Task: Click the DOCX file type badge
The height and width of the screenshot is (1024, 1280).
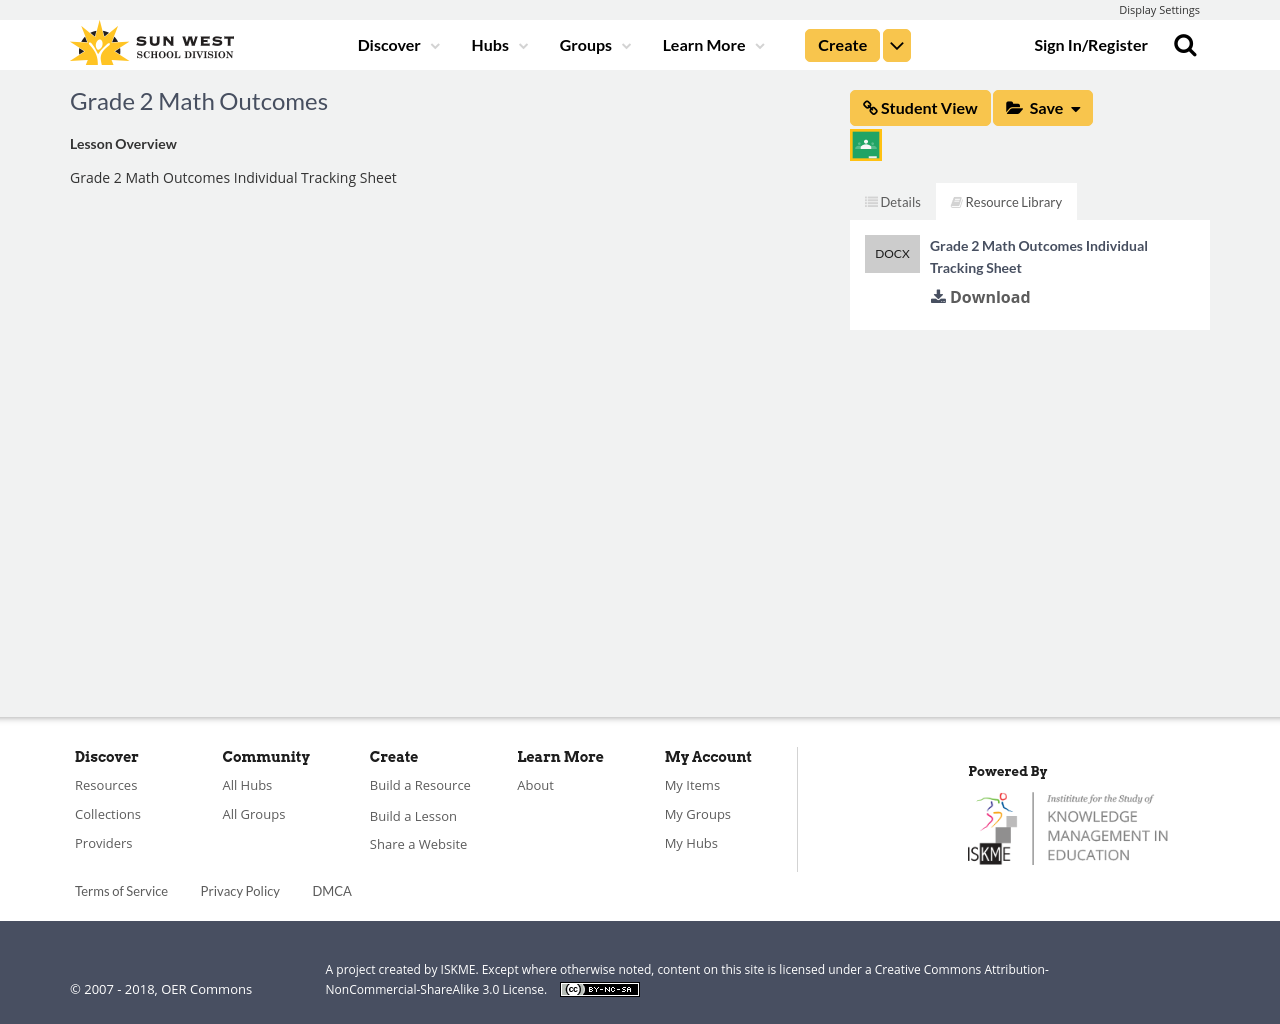Action: (x=892, y=254)
